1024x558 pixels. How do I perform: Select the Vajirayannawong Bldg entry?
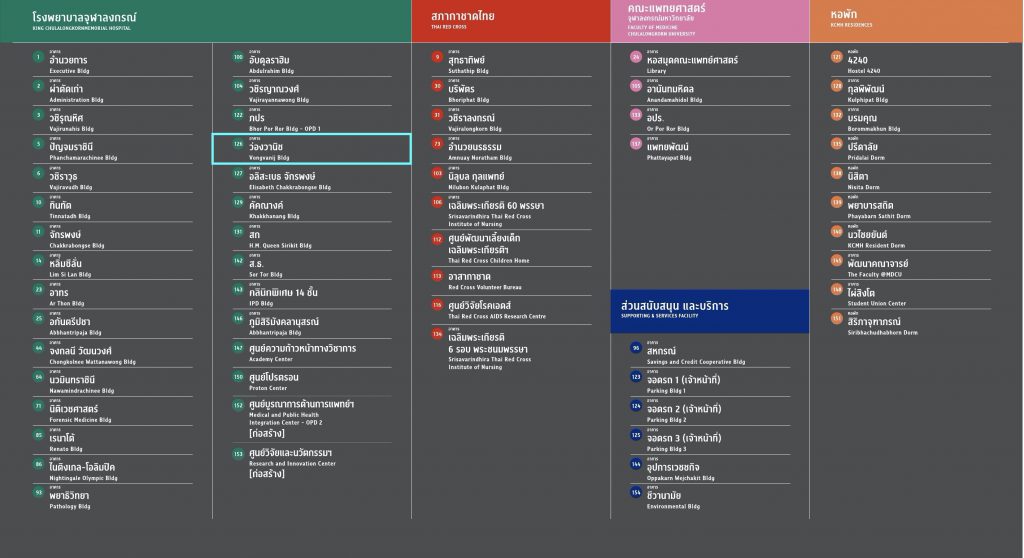(x=312, y=91)
